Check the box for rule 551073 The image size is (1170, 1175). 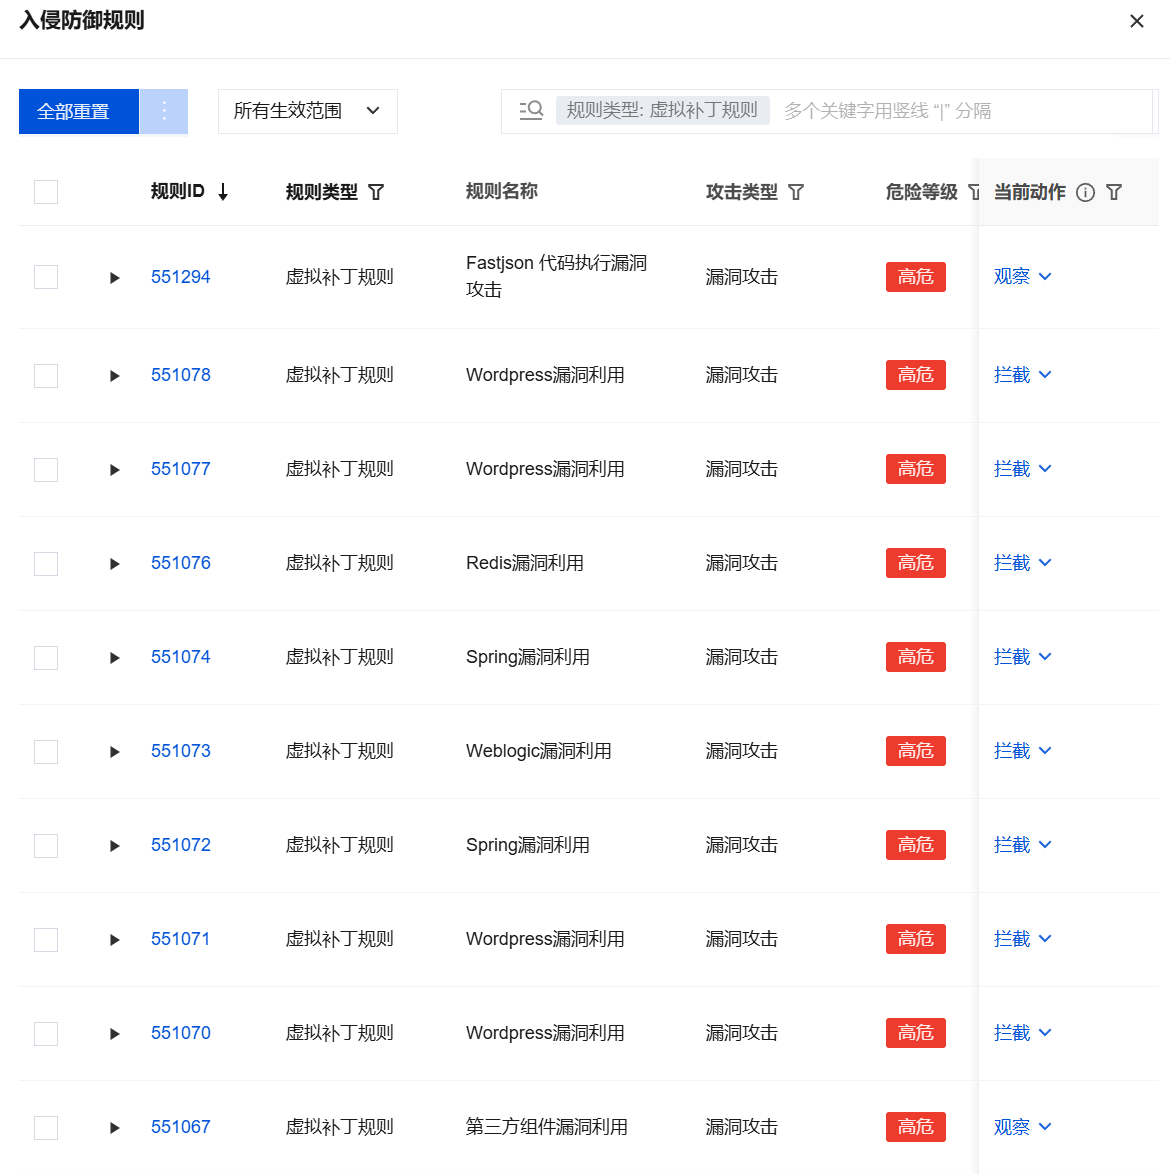pos(46,752)
